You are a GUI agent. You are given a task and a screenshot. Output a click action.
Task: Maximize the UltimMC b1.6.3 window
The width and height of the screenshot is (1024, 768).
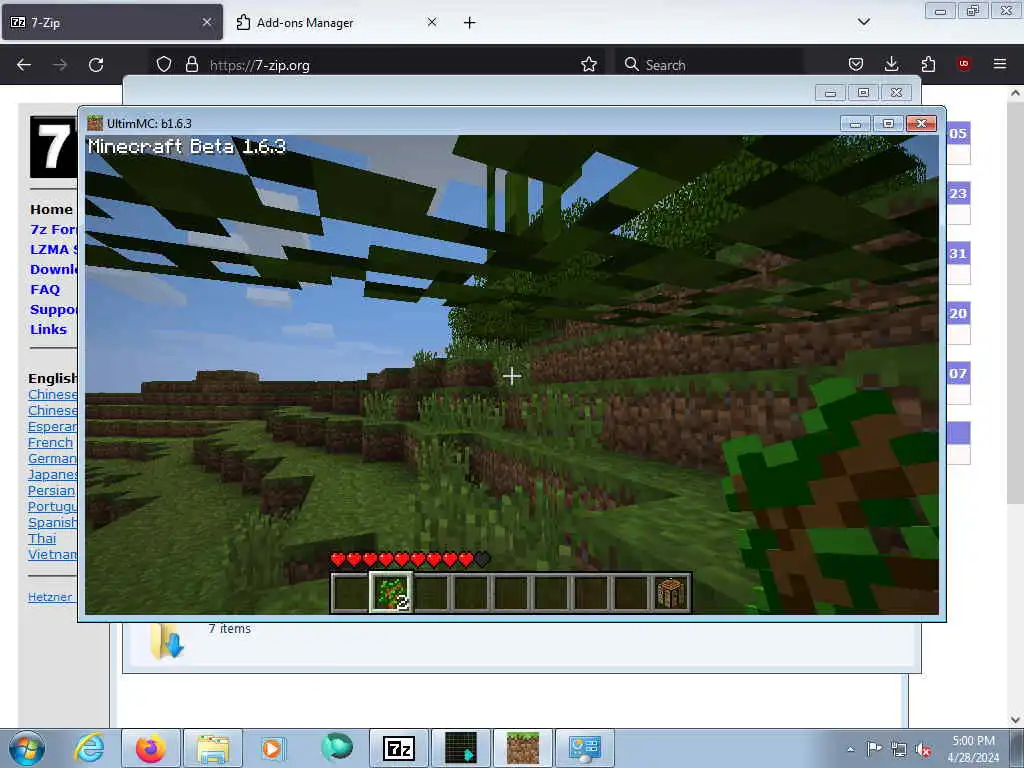pyautogui.click(x=888, y=123)
